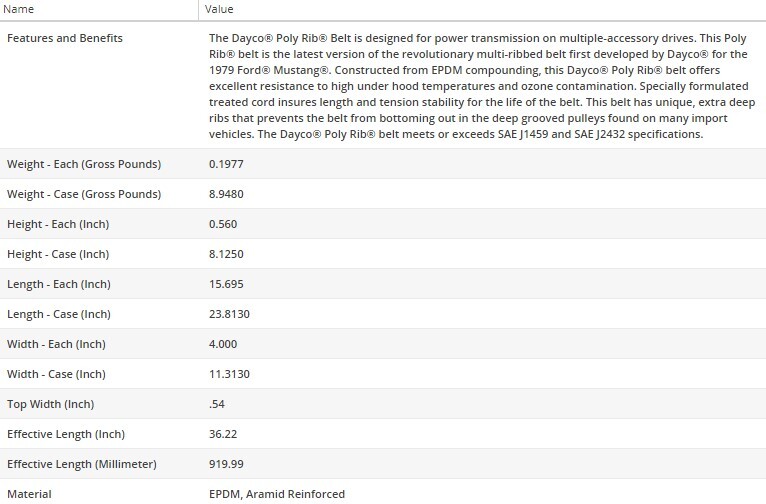Viewport: 766px width, 504px height.
Task: Select the Top Width (Inch) label
Action: [49, 404]
